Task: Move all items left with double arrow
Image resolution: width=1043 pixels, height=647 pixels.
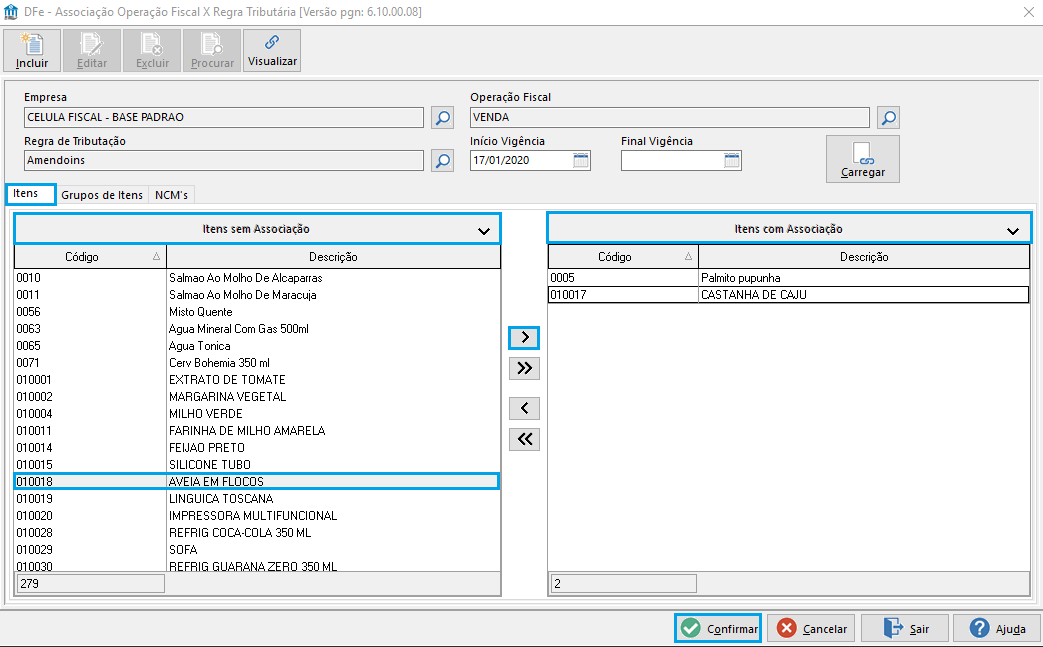Action: click(524, 439)
